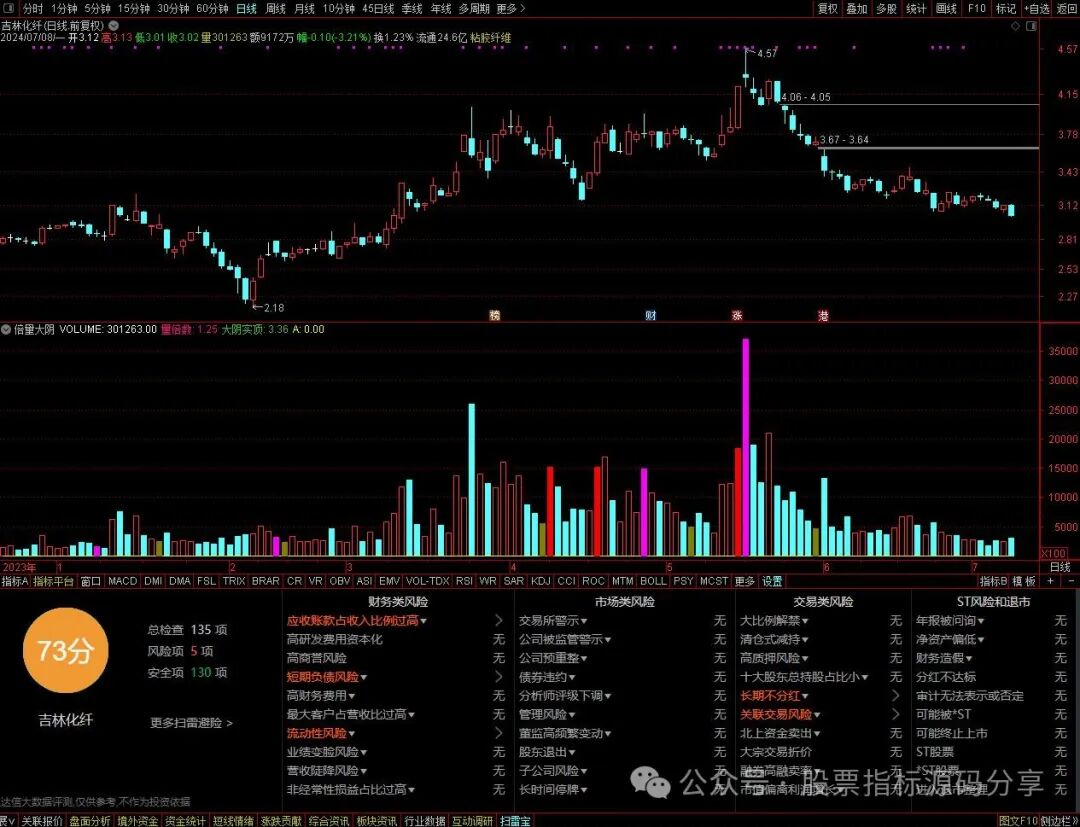Click the plus zoom-in button right of 模板
The height and width of the screenshot is (827, 1080).
coord(1050,581)
